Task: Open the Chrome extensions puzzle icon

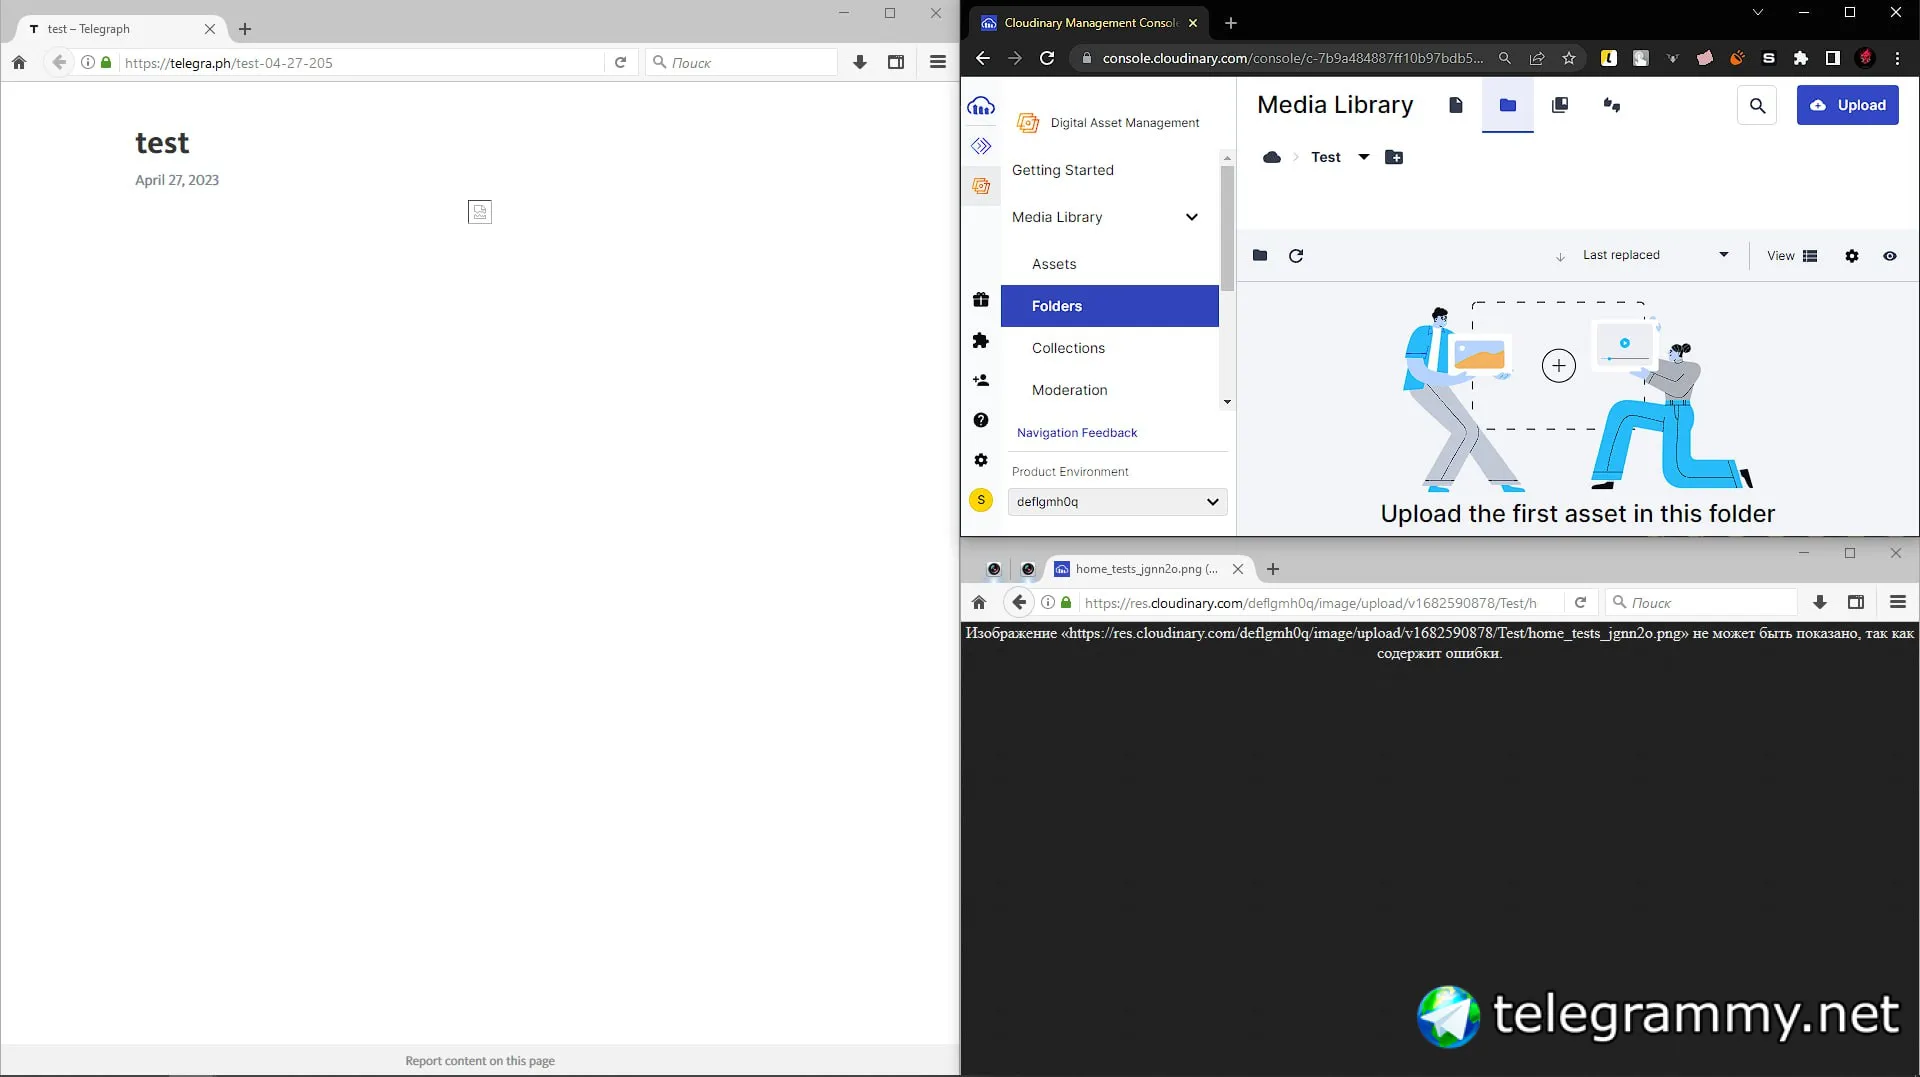Action: tap(1801, 58)
